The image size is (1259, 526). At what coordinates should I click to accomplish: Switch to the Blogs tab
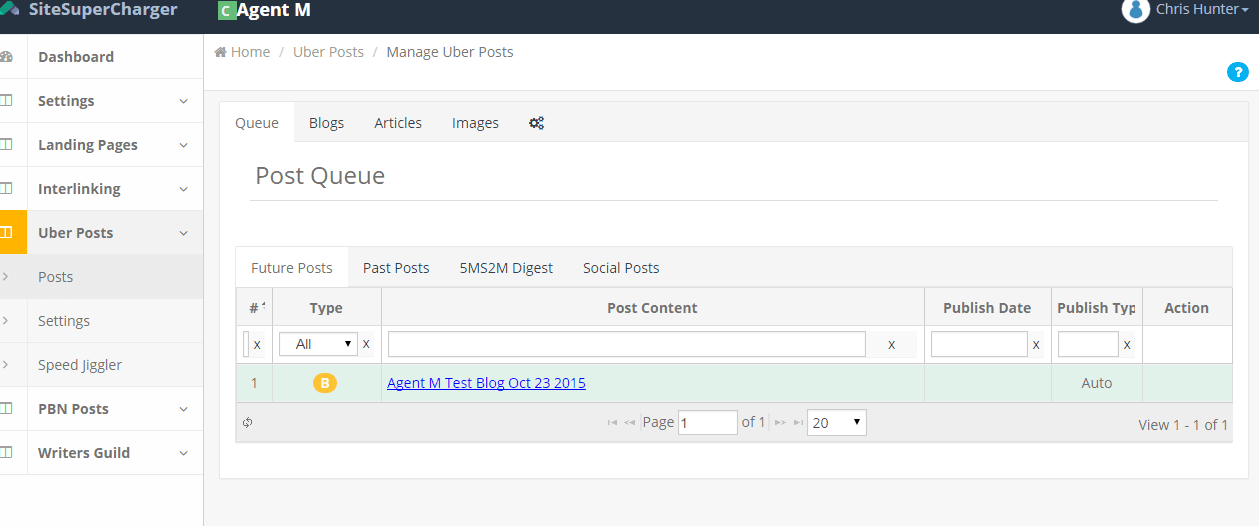point(326,123)
